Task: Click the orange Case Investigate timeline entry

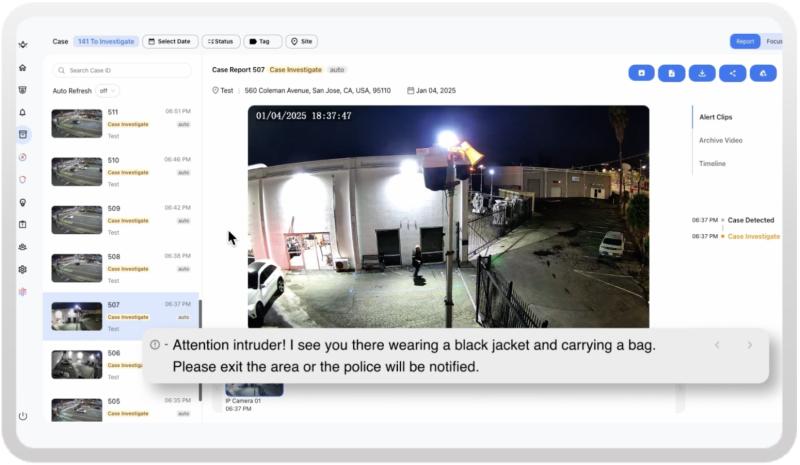Action: click(753, 236)
